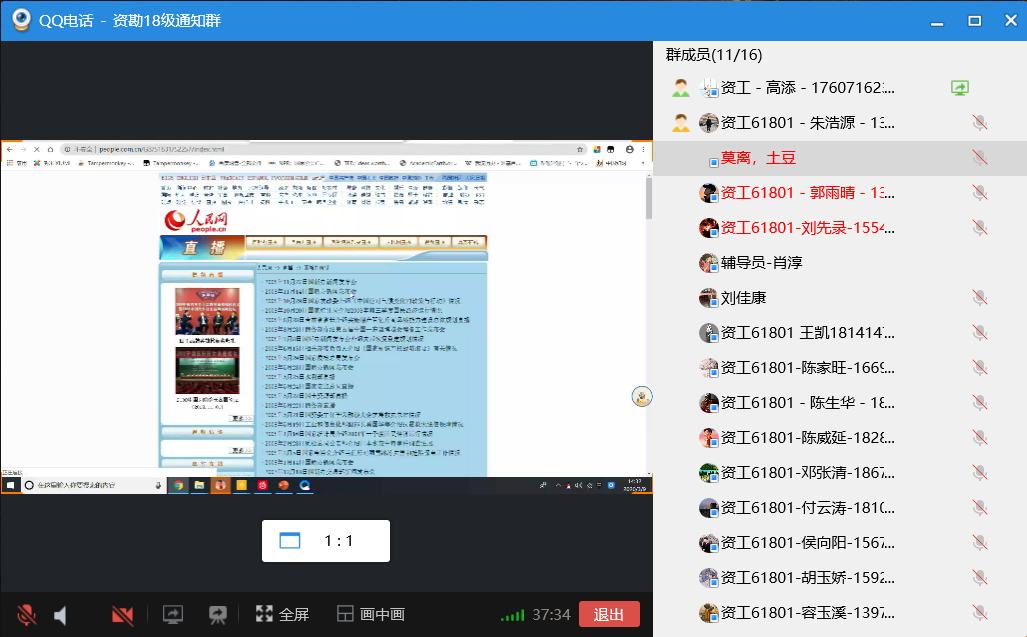The height and width of the screenshot is (637, 1027).
Task: Click the demonstration projector icon in the toolbar
Action: (218, 615)
